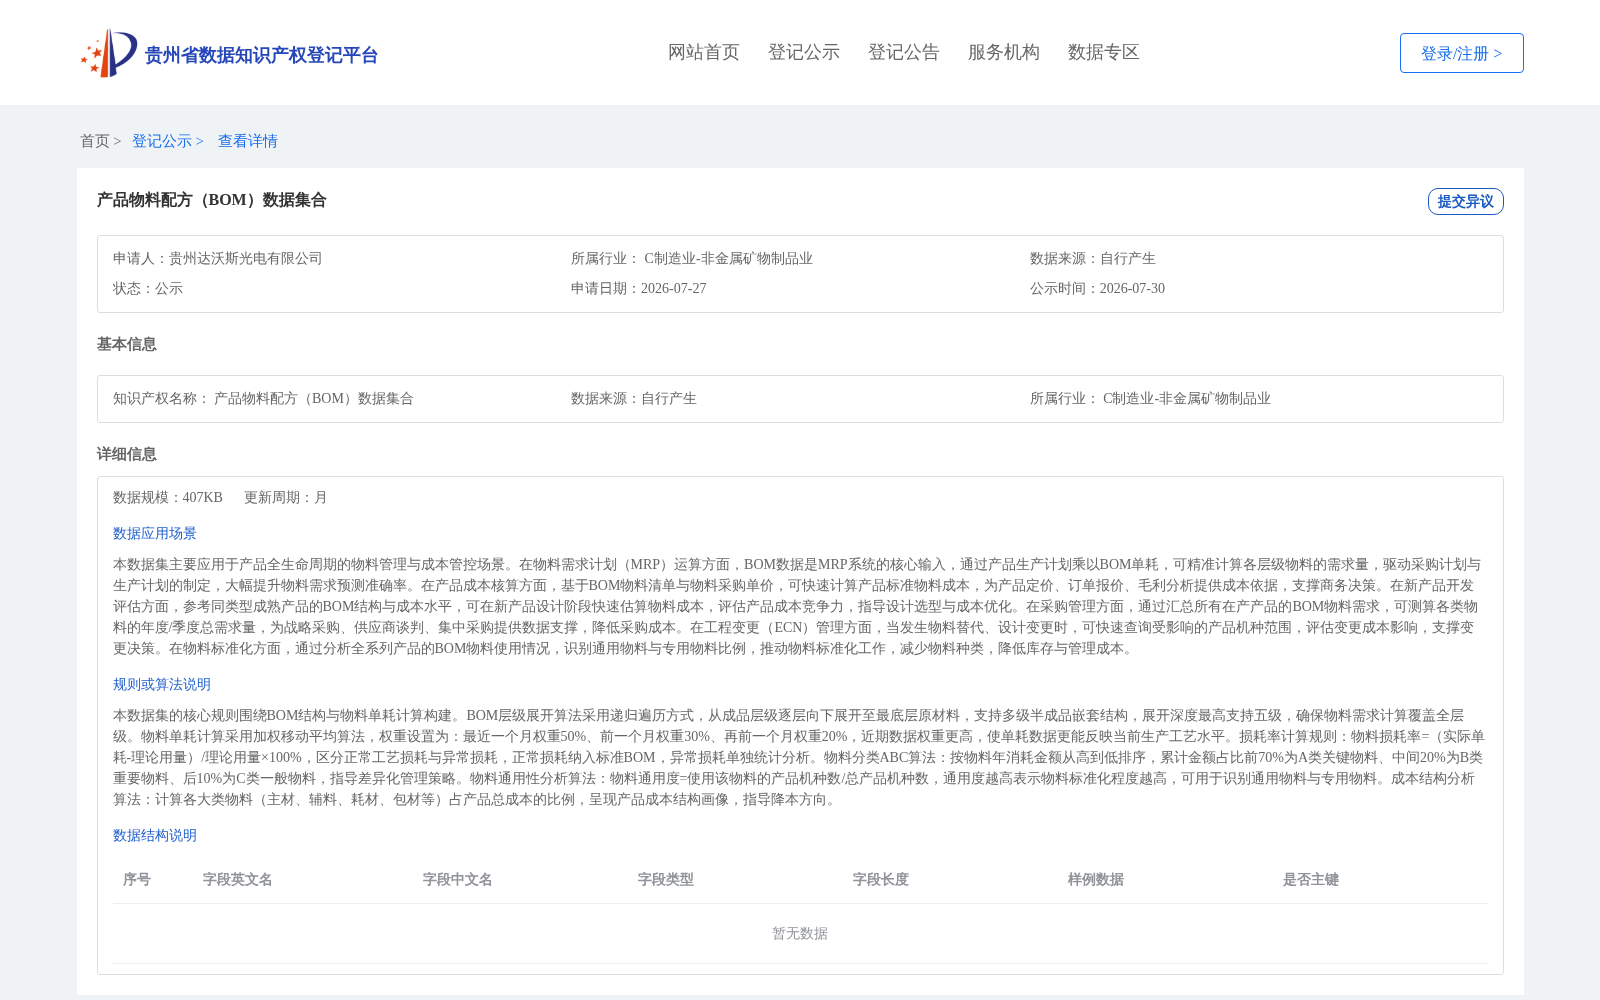Screen dimensions: 1600x1000
Task: Click the 字段中文名 column header
Action: pos(458,879)
